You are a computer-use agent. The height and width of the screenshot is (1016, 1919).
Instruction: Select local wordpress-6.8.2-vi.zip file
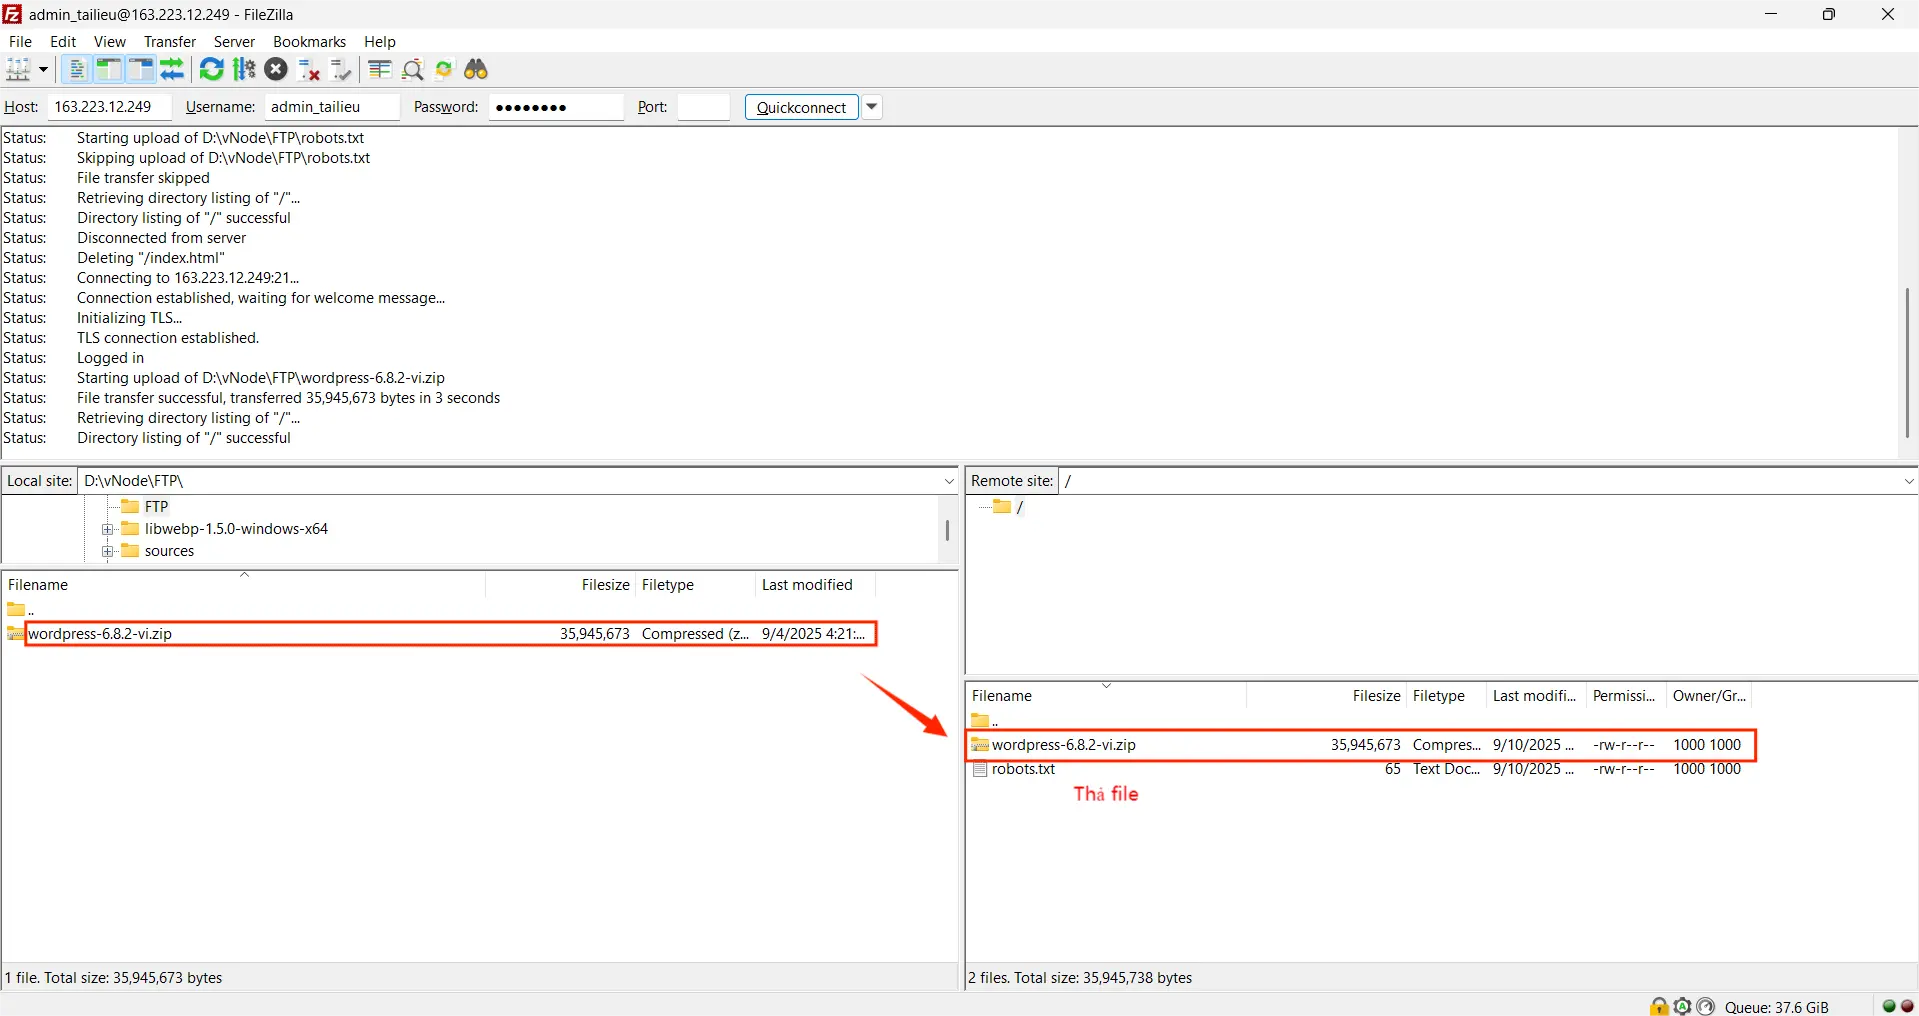tap(440, 634)
